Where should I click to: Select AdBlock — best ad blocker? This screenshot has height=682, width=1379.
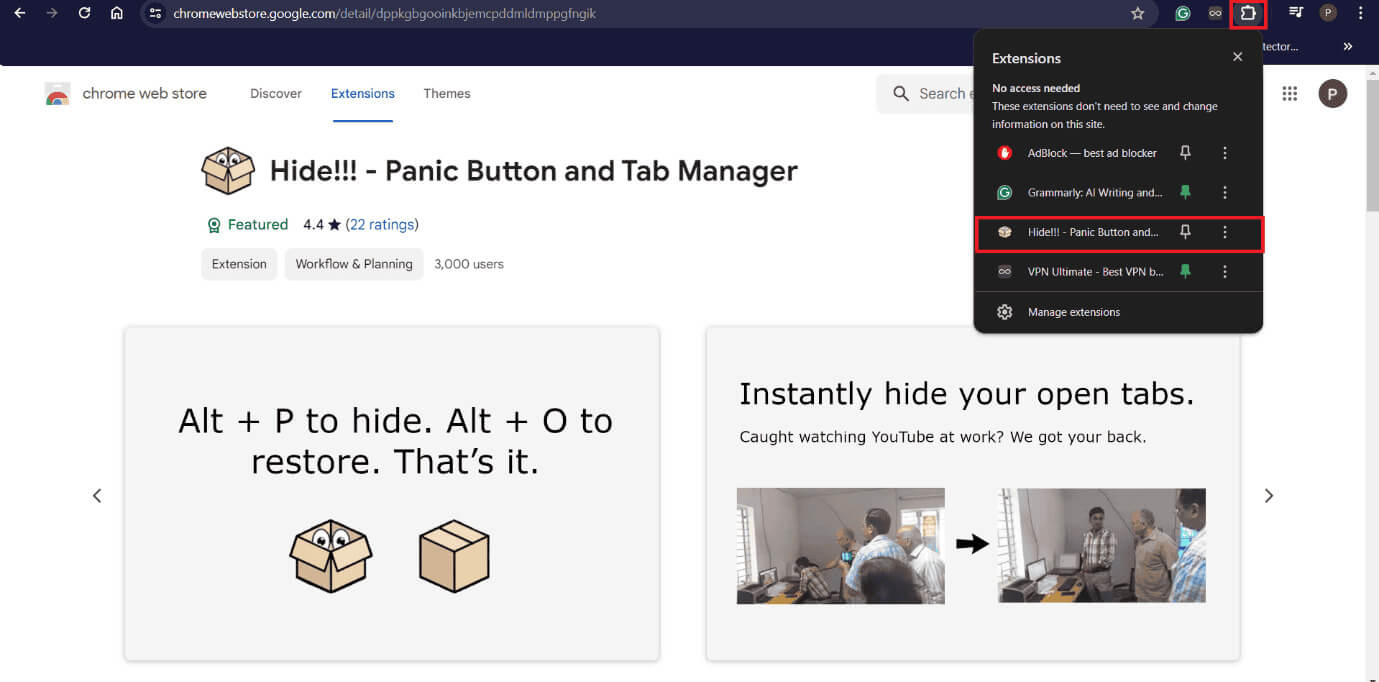pyautogui.click(x=1092, y=153)
